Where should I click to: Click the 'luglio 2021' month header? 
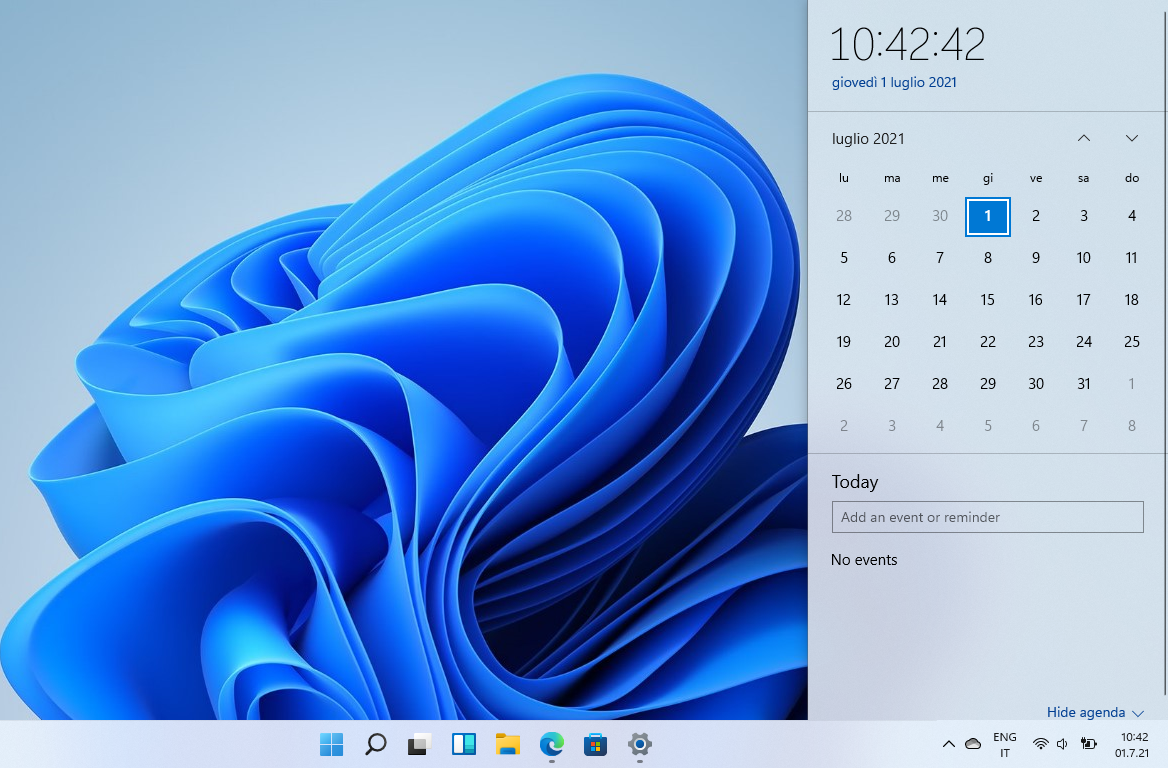pyautogui.click(x=868, y=139)
